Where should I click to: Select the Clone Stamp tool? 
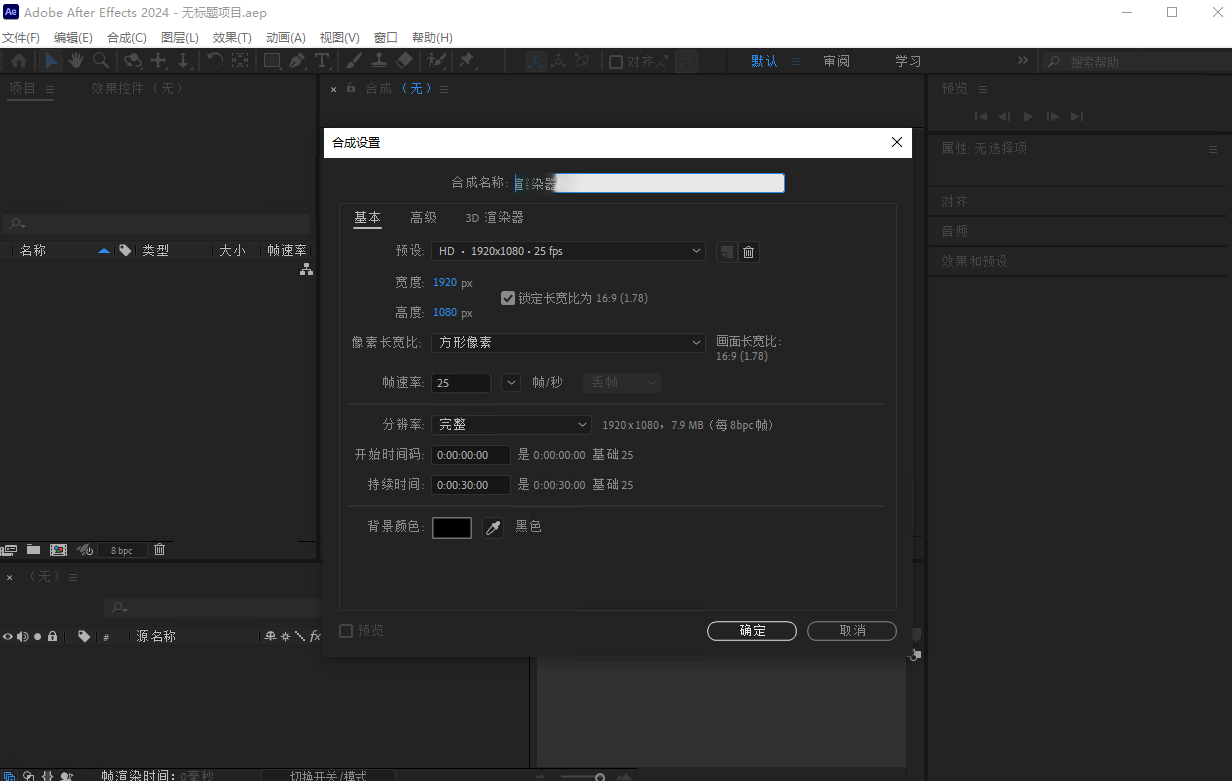pyautogui.click(x=379, y=61)
